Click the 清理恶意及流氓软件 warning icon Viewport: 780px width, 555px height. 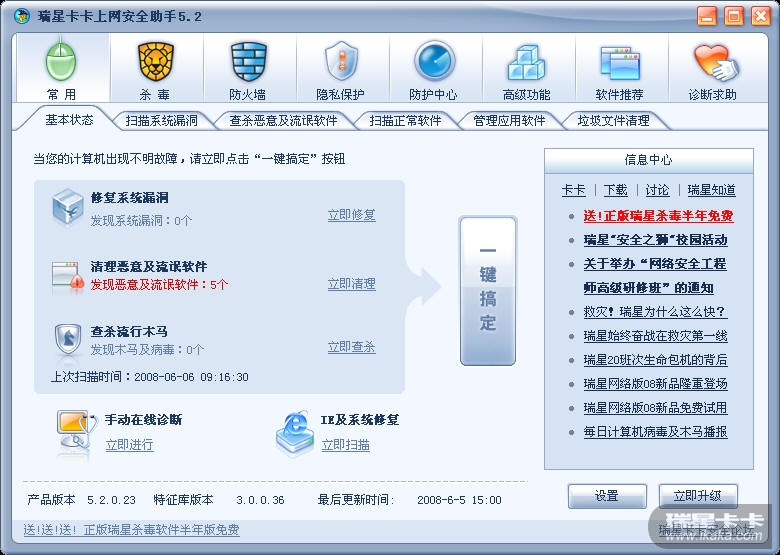click(x=68, y=277)
